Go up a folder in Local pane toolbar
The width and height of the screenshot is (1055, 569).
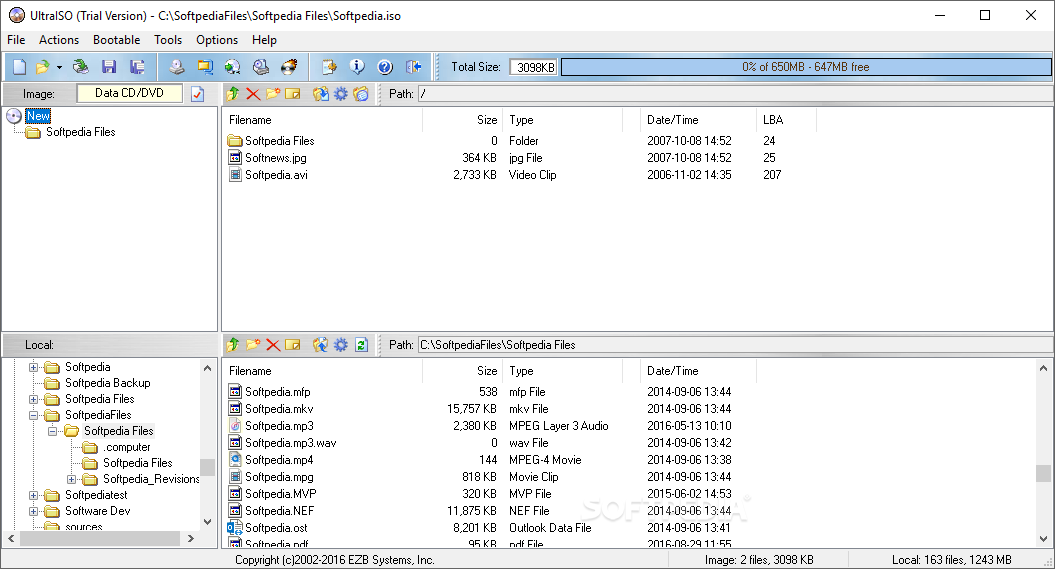click(x=233, y=344)
